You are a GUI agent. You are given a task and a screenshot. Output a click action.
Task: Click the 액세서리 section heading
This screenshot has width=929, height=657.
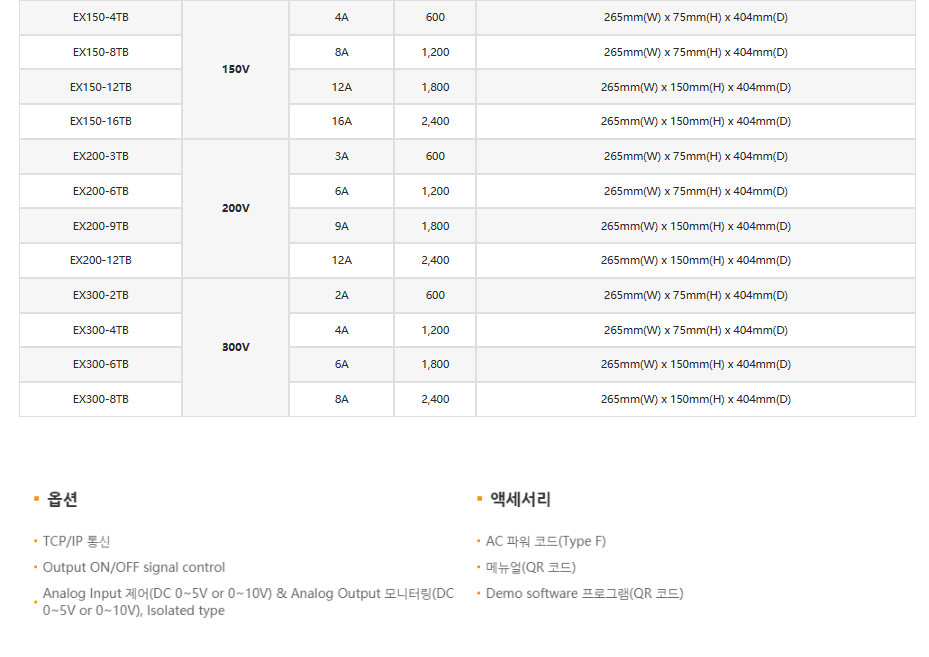coord(520,499)
